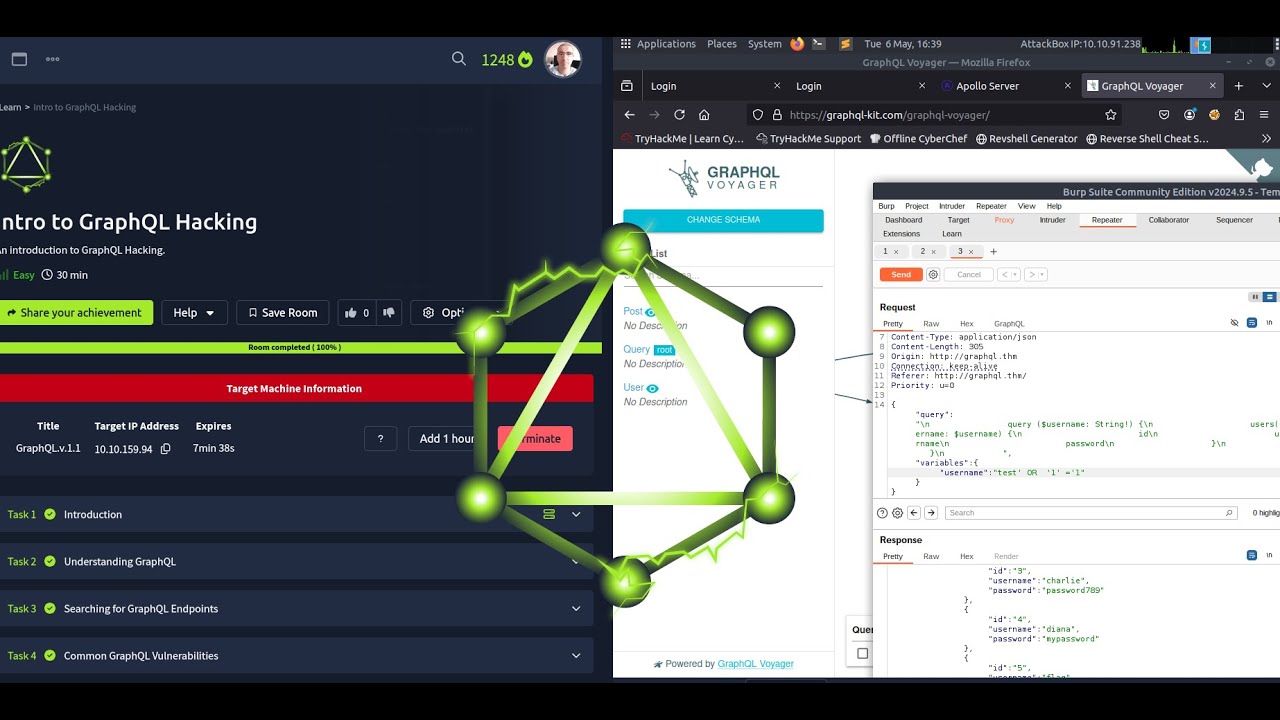
Task: Expand Task 3 Searching for GraphQL Endpoints
Action: [x=576, y=608]
